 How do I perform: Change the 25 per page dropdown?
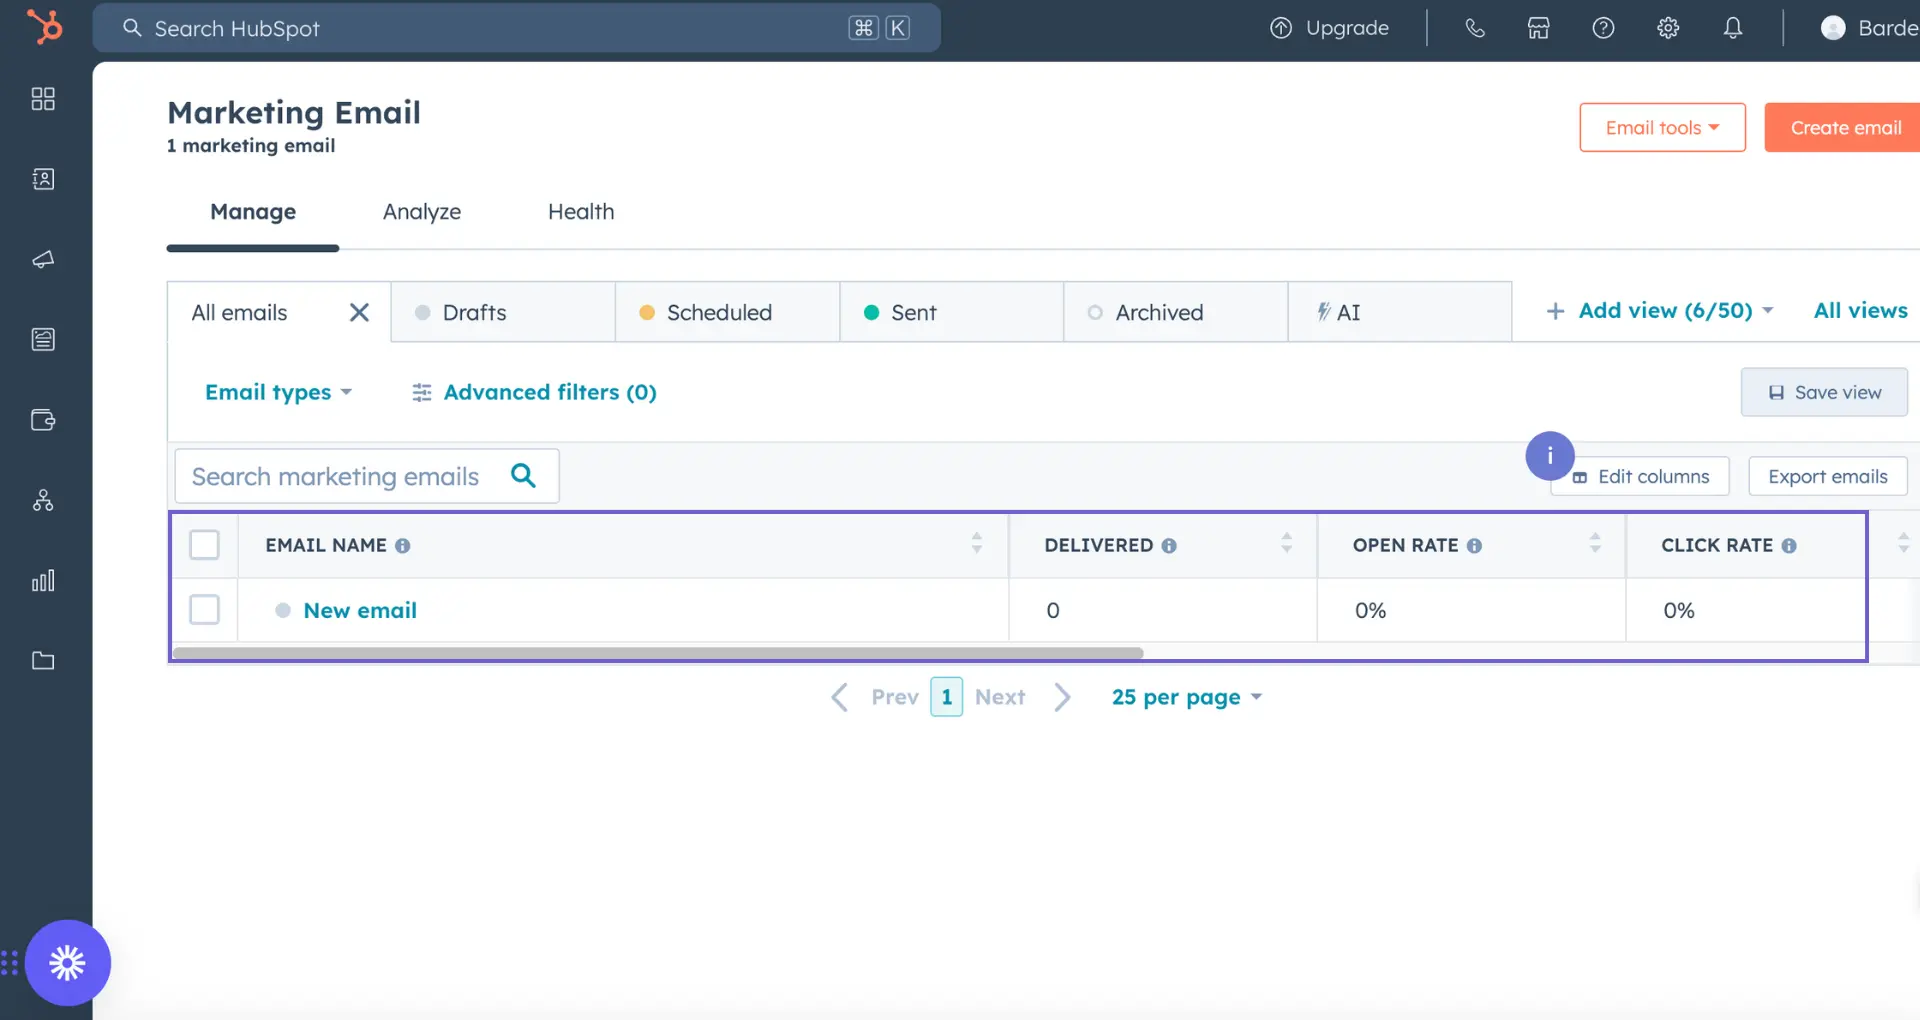pos(1187,697)
